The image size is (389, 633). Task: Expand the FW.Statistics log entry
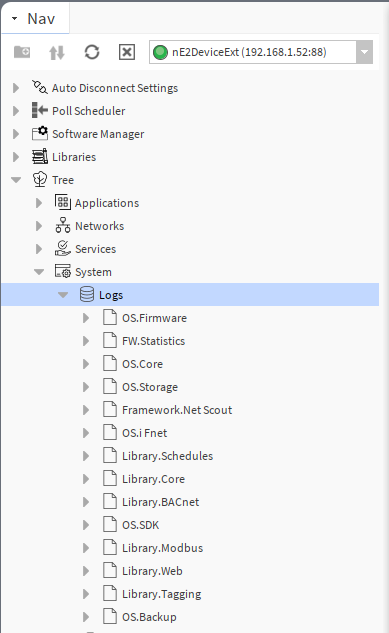[x=86, y=341]
